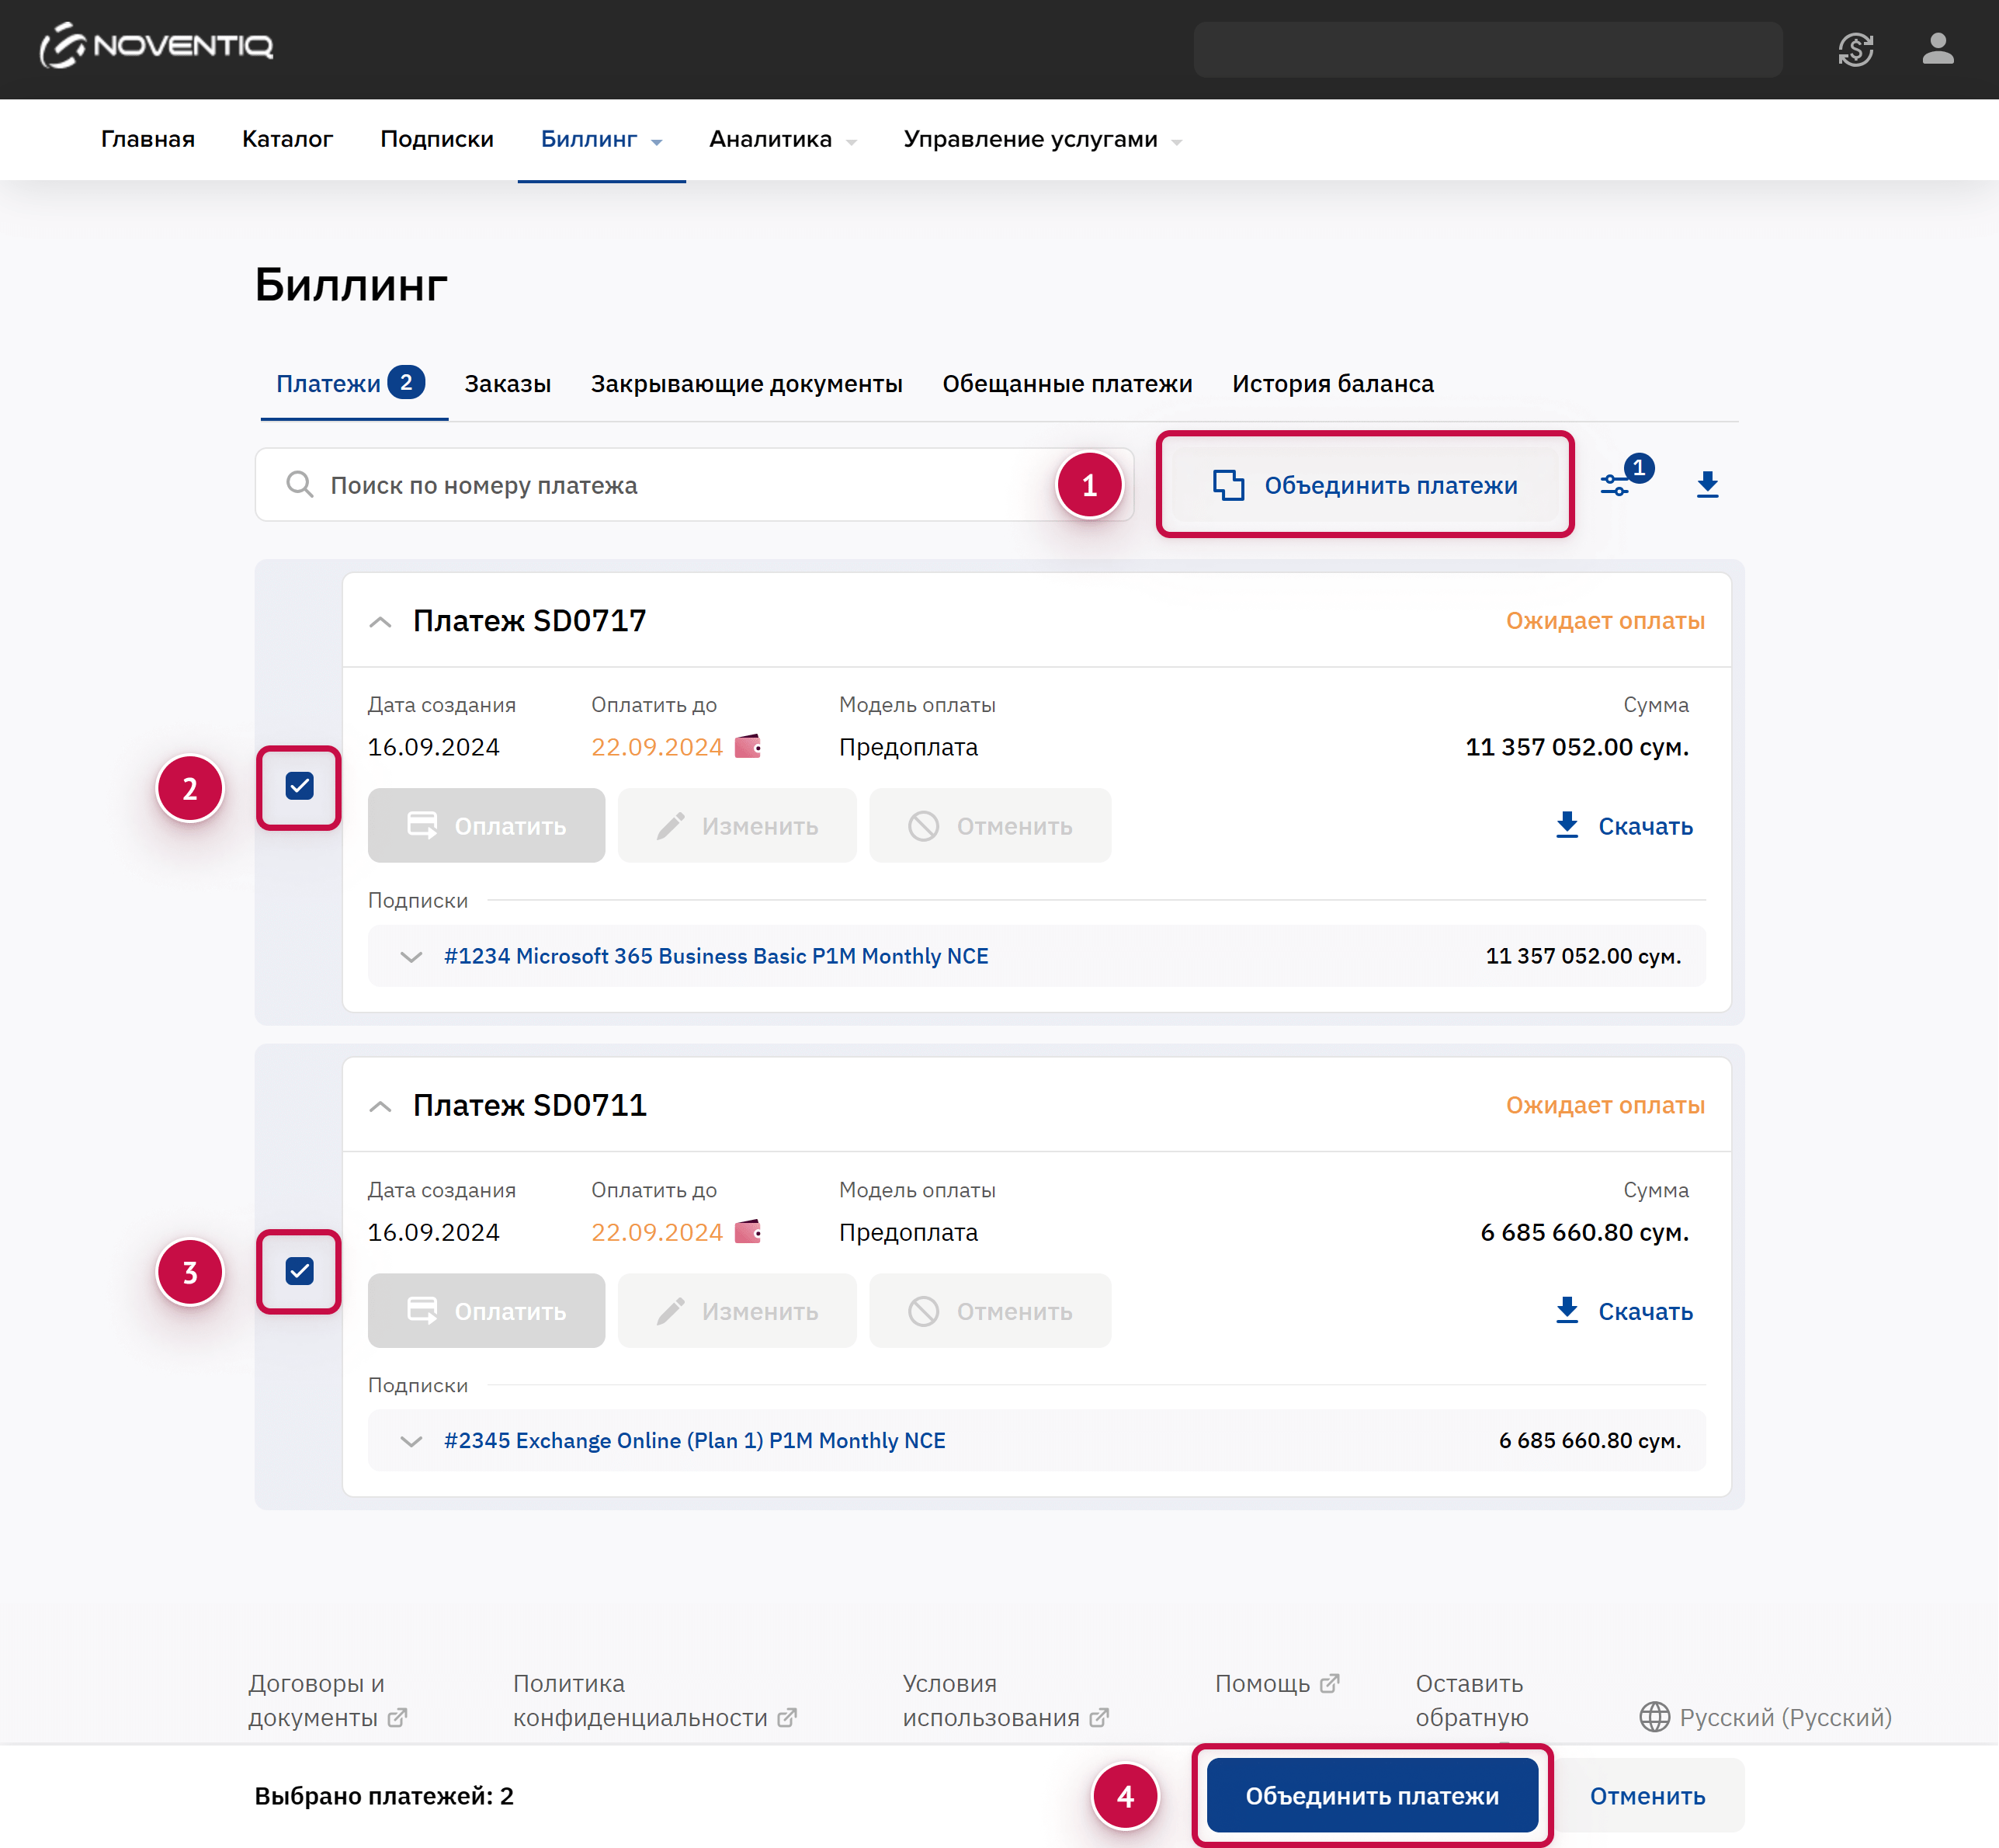Expand subscription #2345 Exchange Online row
The height and width of the screenshot is (1848, 1999).
click(x=411, y=1440)
